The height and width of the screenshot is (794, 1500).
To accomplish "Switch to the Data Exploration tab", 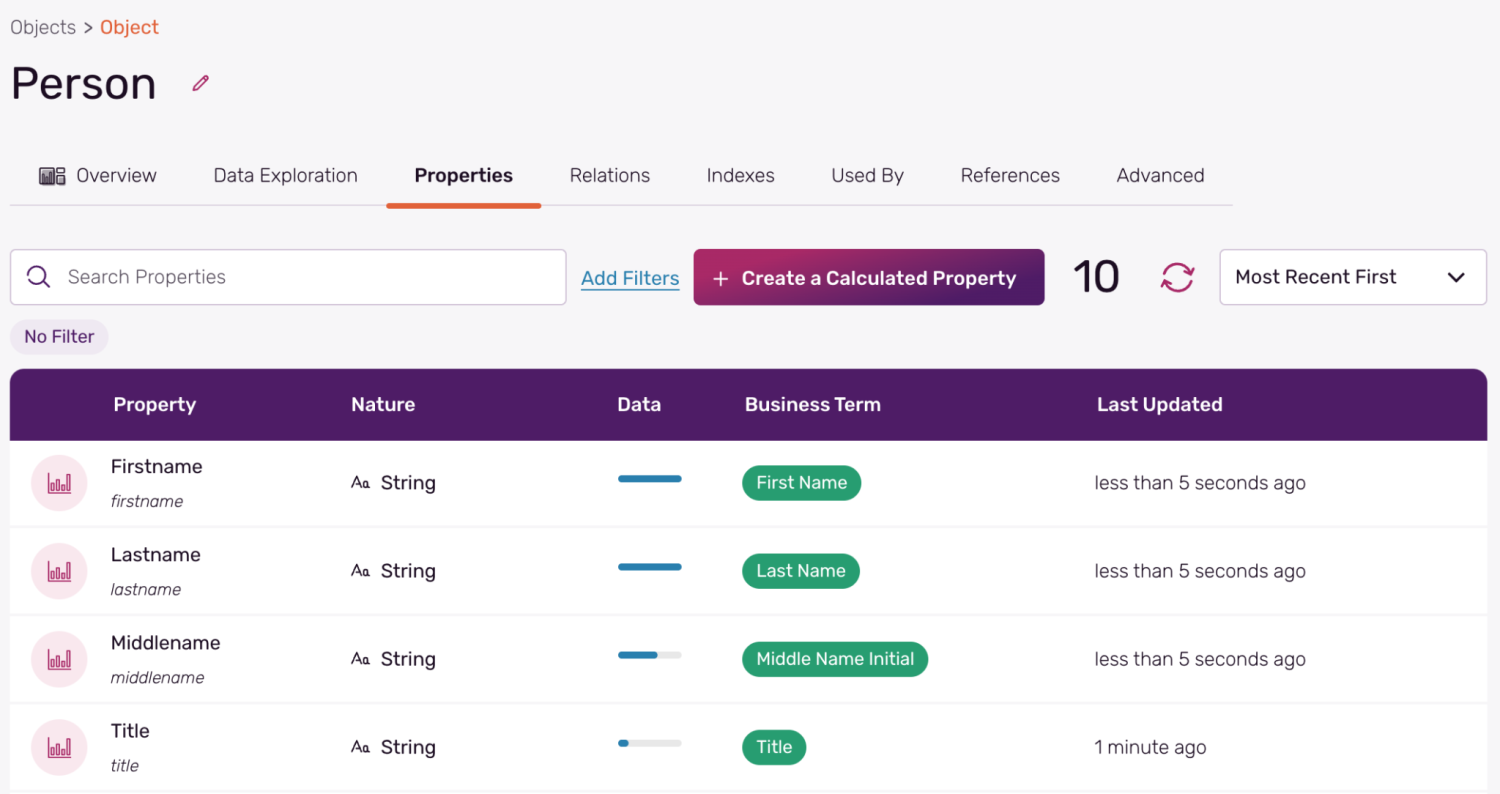I will 285,176.
